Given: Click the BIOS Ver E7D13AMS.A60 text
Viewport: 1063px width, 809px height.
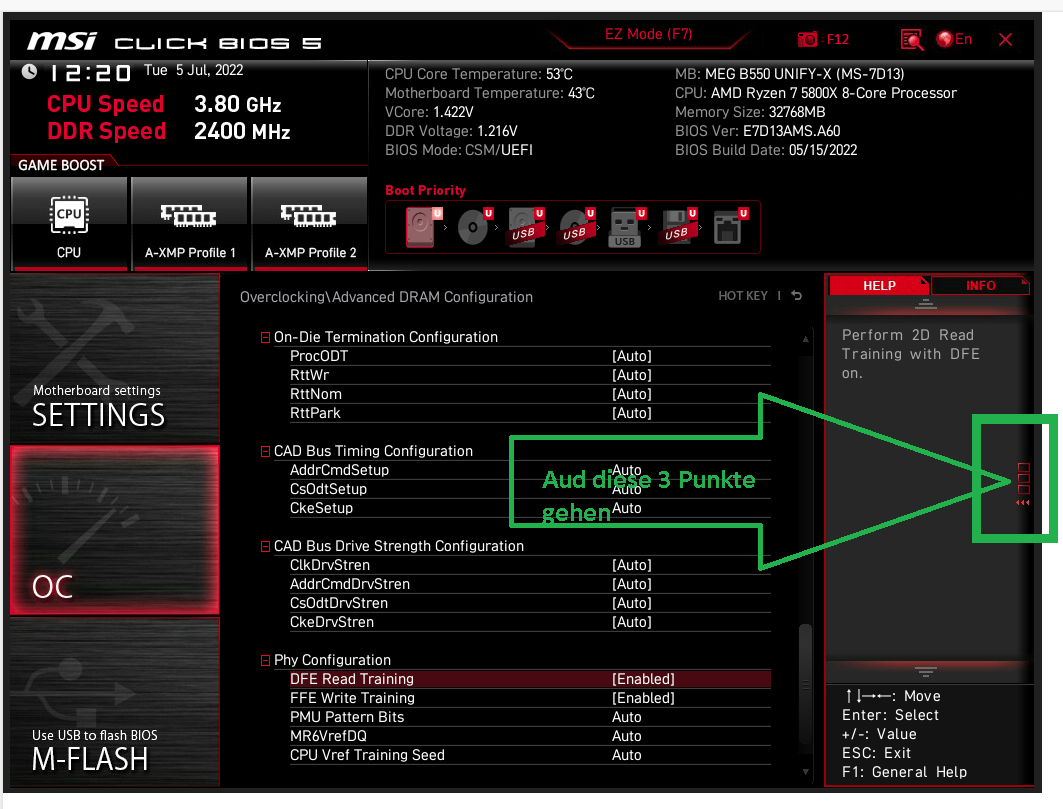Looking at the screenshot, I should click(x=757, y=131).
